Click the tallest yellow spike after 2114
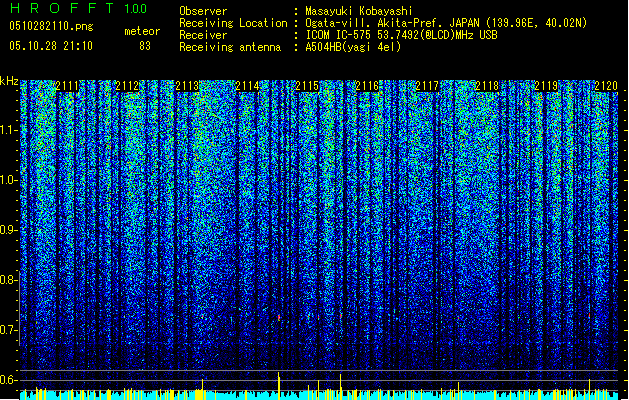The image size is (629, 400). [278, 386]
